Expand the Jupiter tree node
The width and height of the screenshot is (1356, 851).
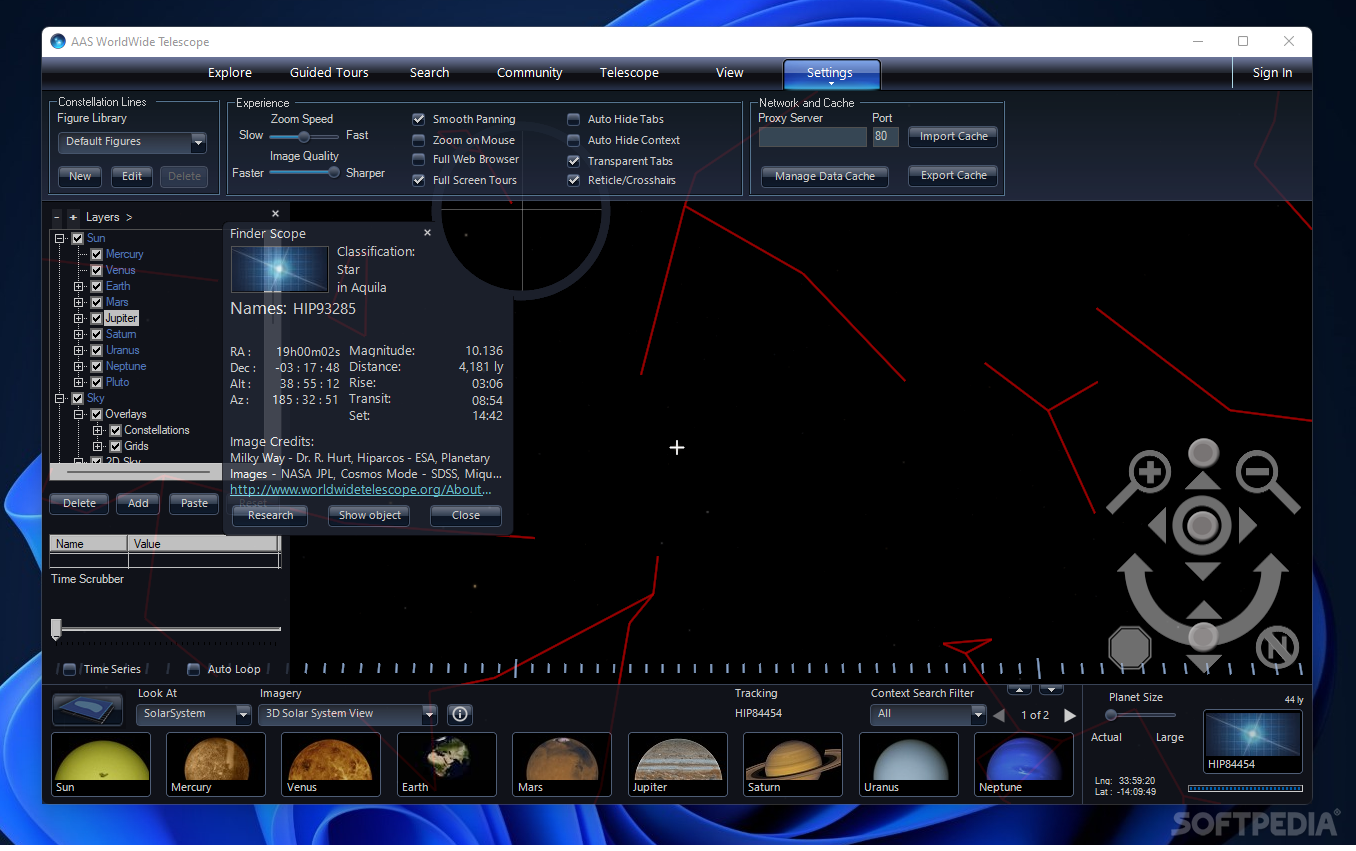tap(79, 318)
